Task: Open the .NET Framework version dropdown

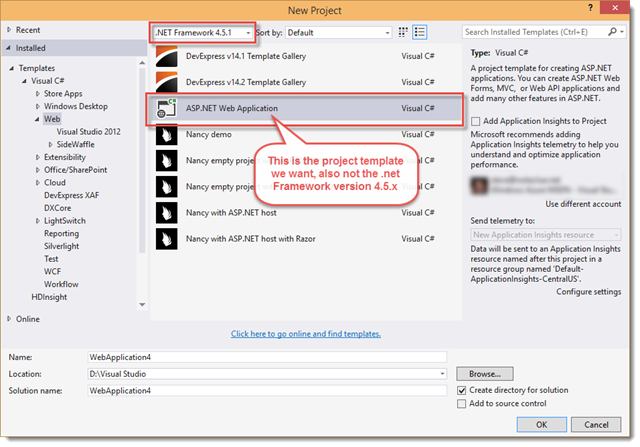Action: click(x=203, y=33)
